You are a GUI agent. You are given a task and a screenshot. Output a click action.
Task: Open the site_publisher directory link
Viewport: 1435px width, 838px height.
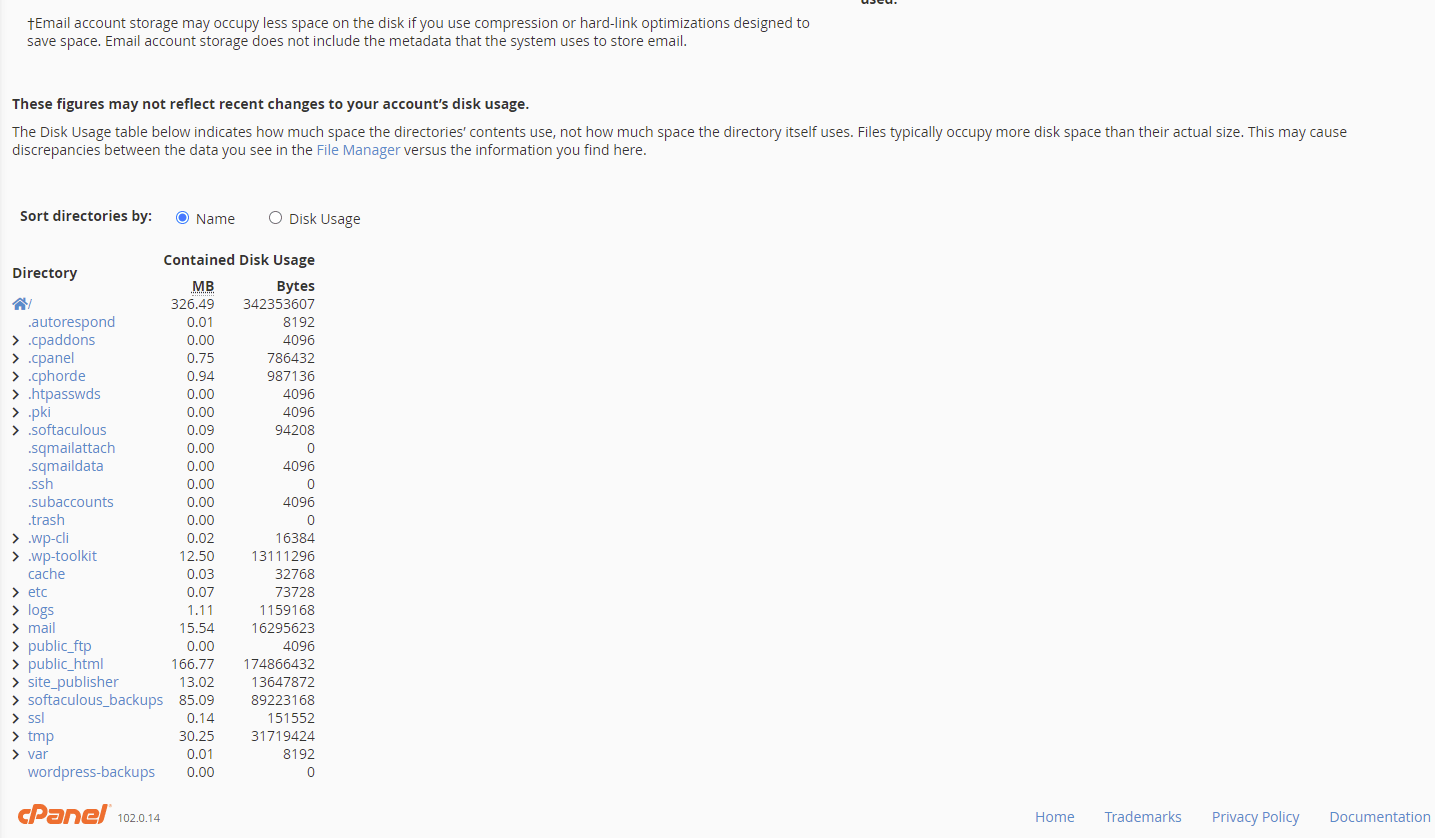pyautogui.click(x=73, y=682)
